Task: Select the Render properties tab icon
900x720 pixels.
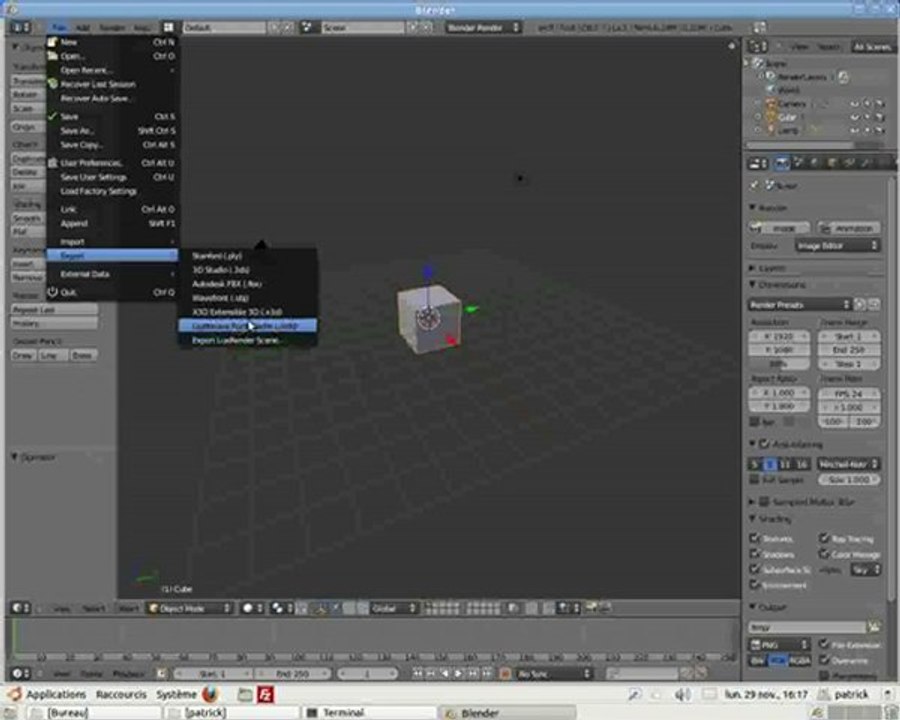Action: (x=782, y=164)
